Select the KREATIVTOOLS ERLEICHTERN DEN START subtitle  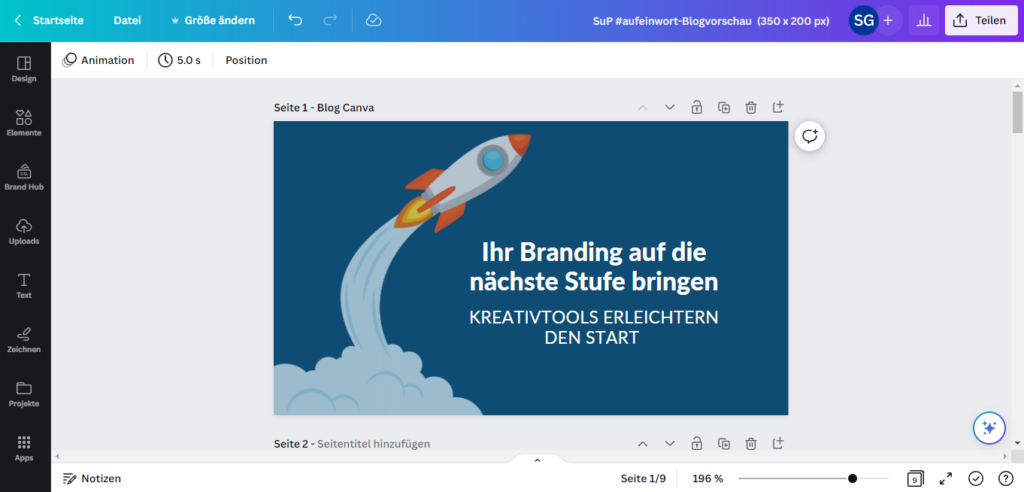point(594,327)
